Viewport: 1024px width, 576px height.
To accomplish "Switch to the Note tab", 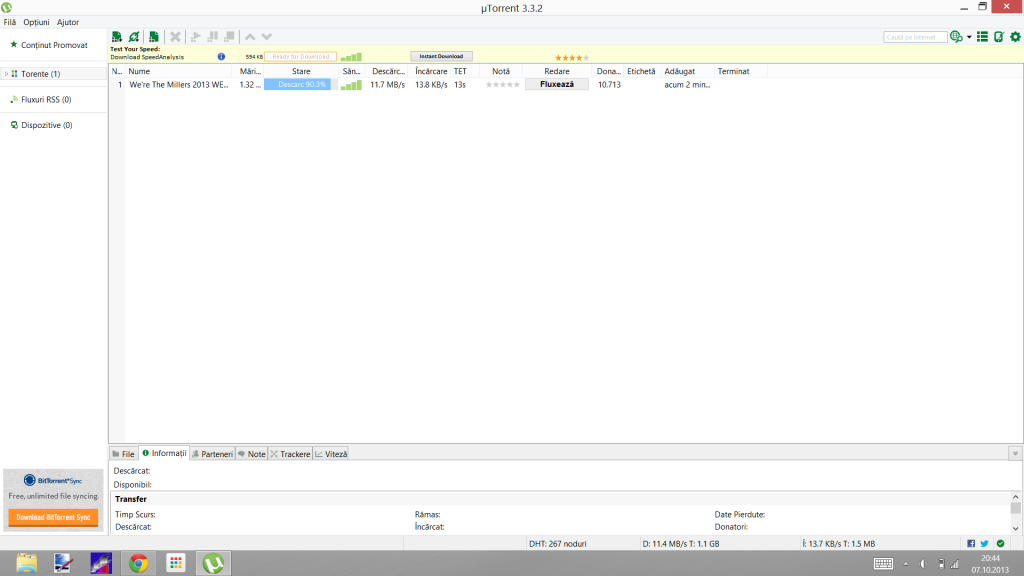I will coord(251,454).
